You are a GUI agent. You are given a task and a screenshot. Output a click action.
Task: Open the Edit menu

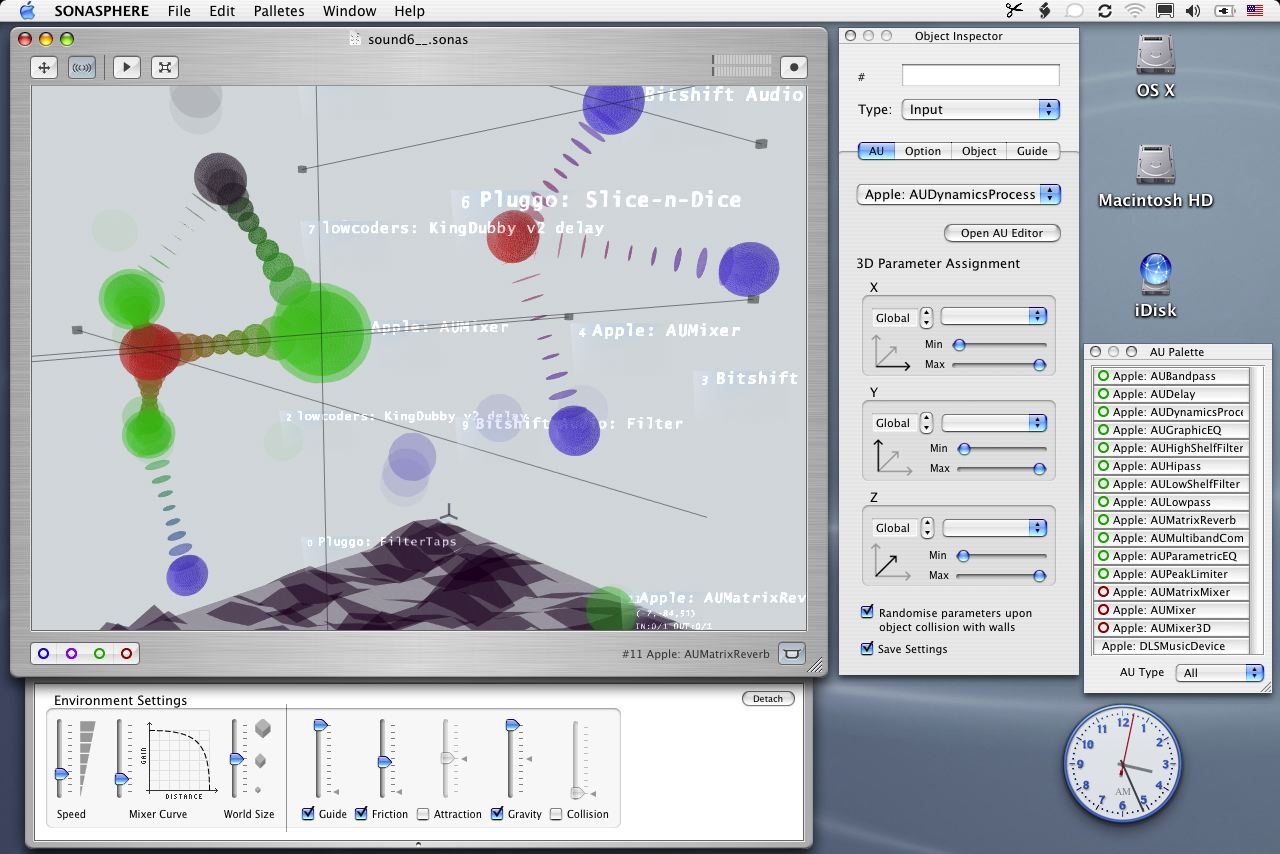tap(222, 11)
